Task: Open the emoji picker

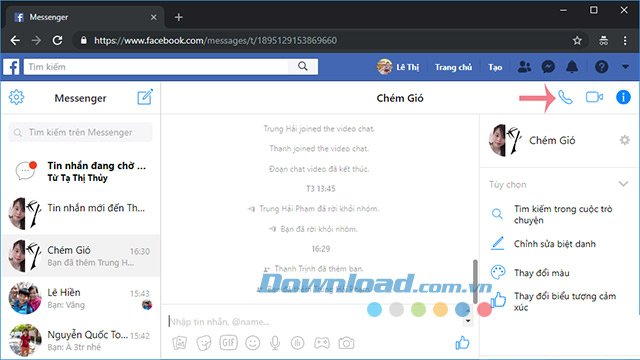Action: [x=253, y=343]
